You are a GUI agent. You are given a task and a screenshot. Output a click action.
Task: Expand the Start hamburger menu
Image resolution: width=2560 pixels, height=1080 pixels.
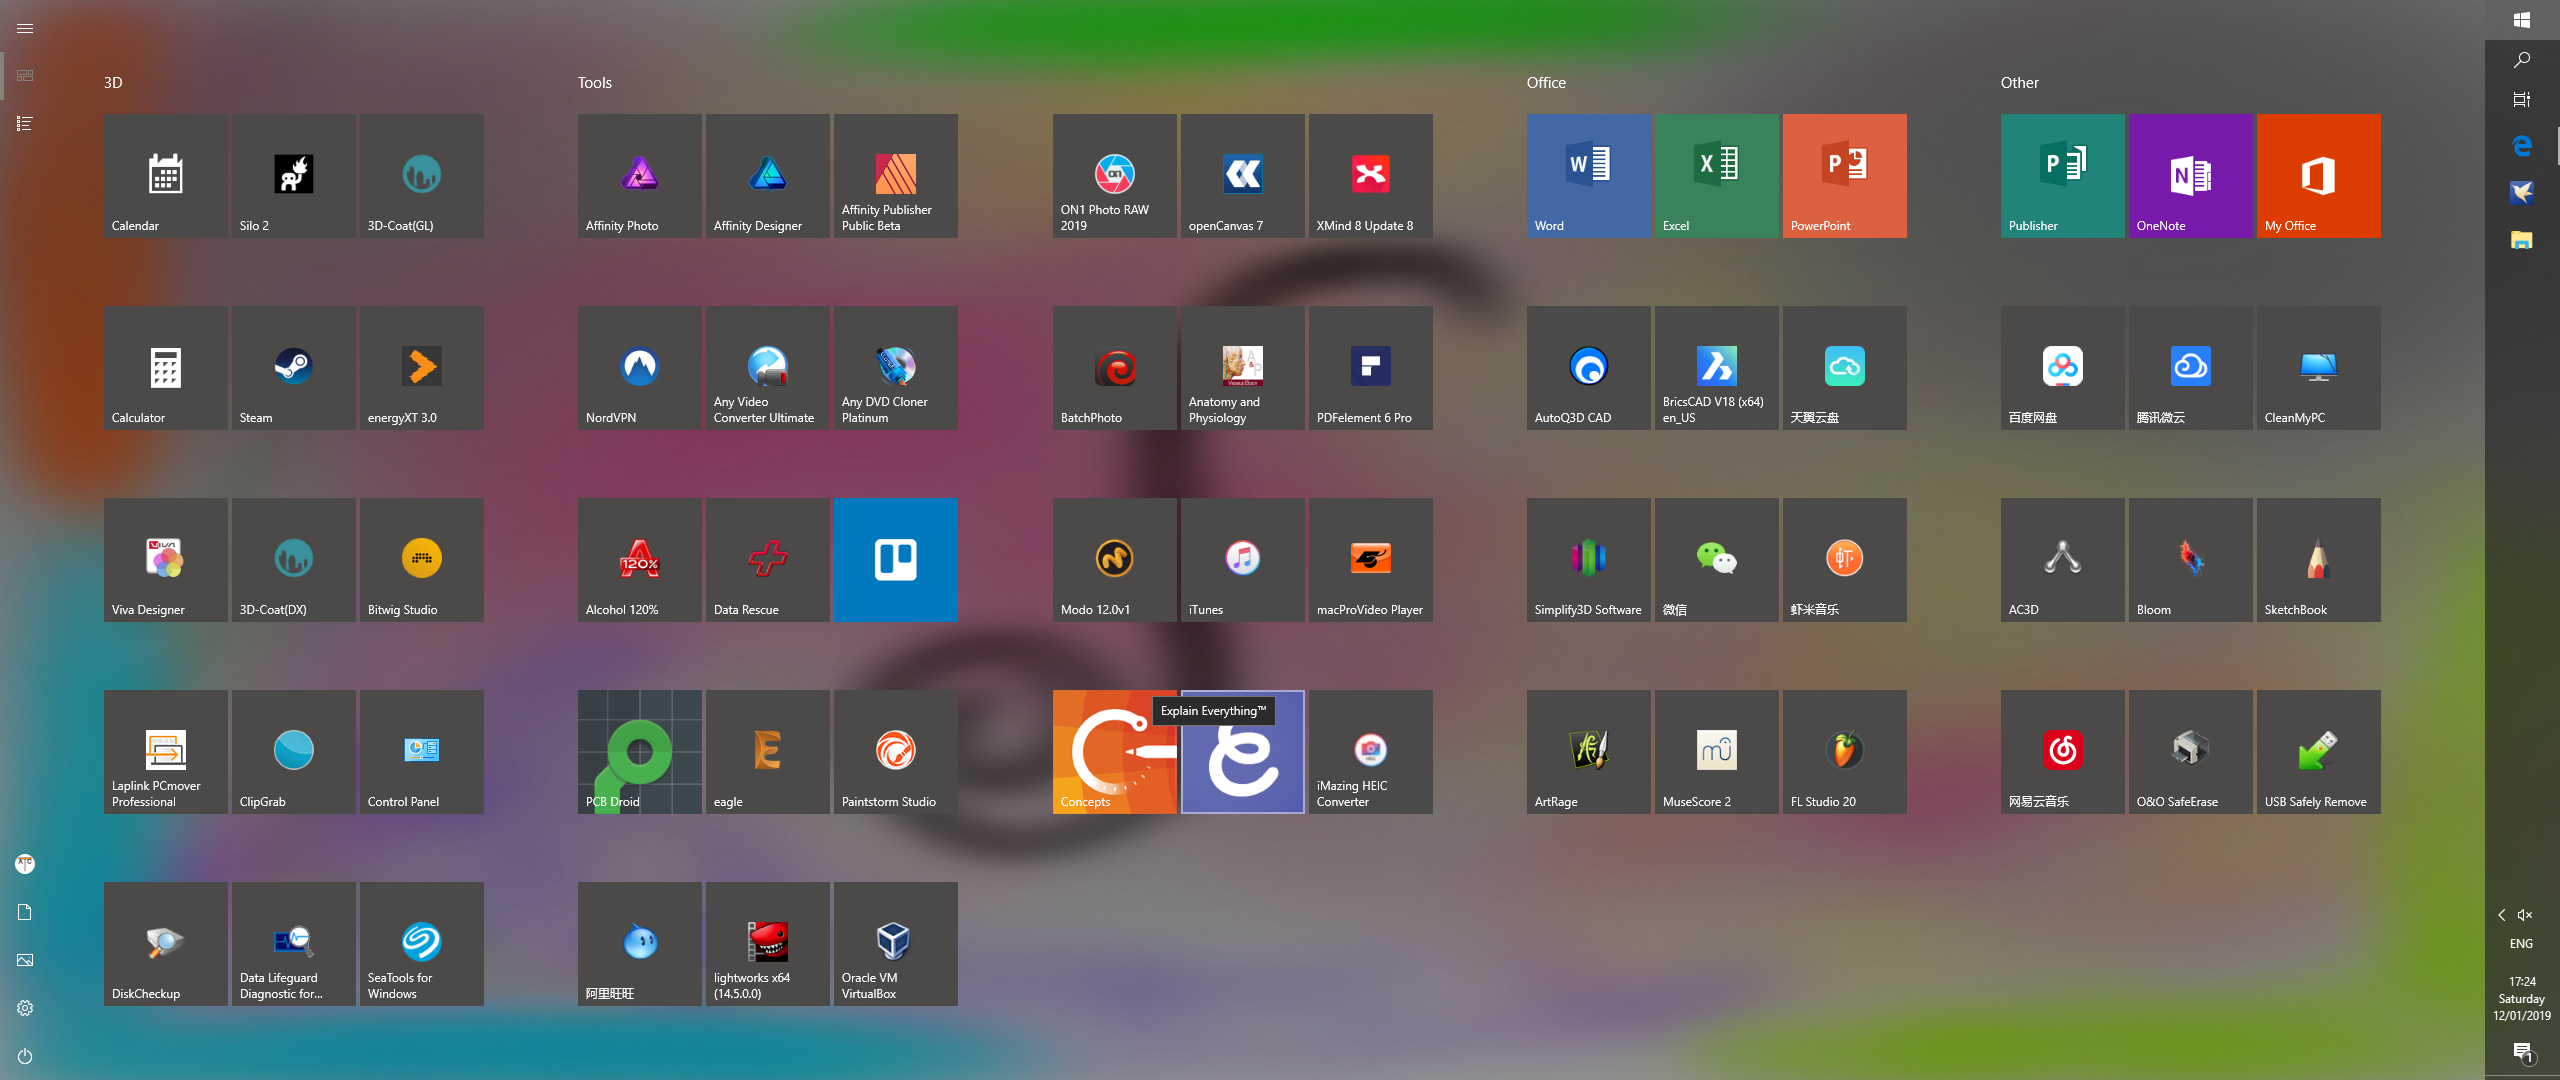click(x=25, y=28)
